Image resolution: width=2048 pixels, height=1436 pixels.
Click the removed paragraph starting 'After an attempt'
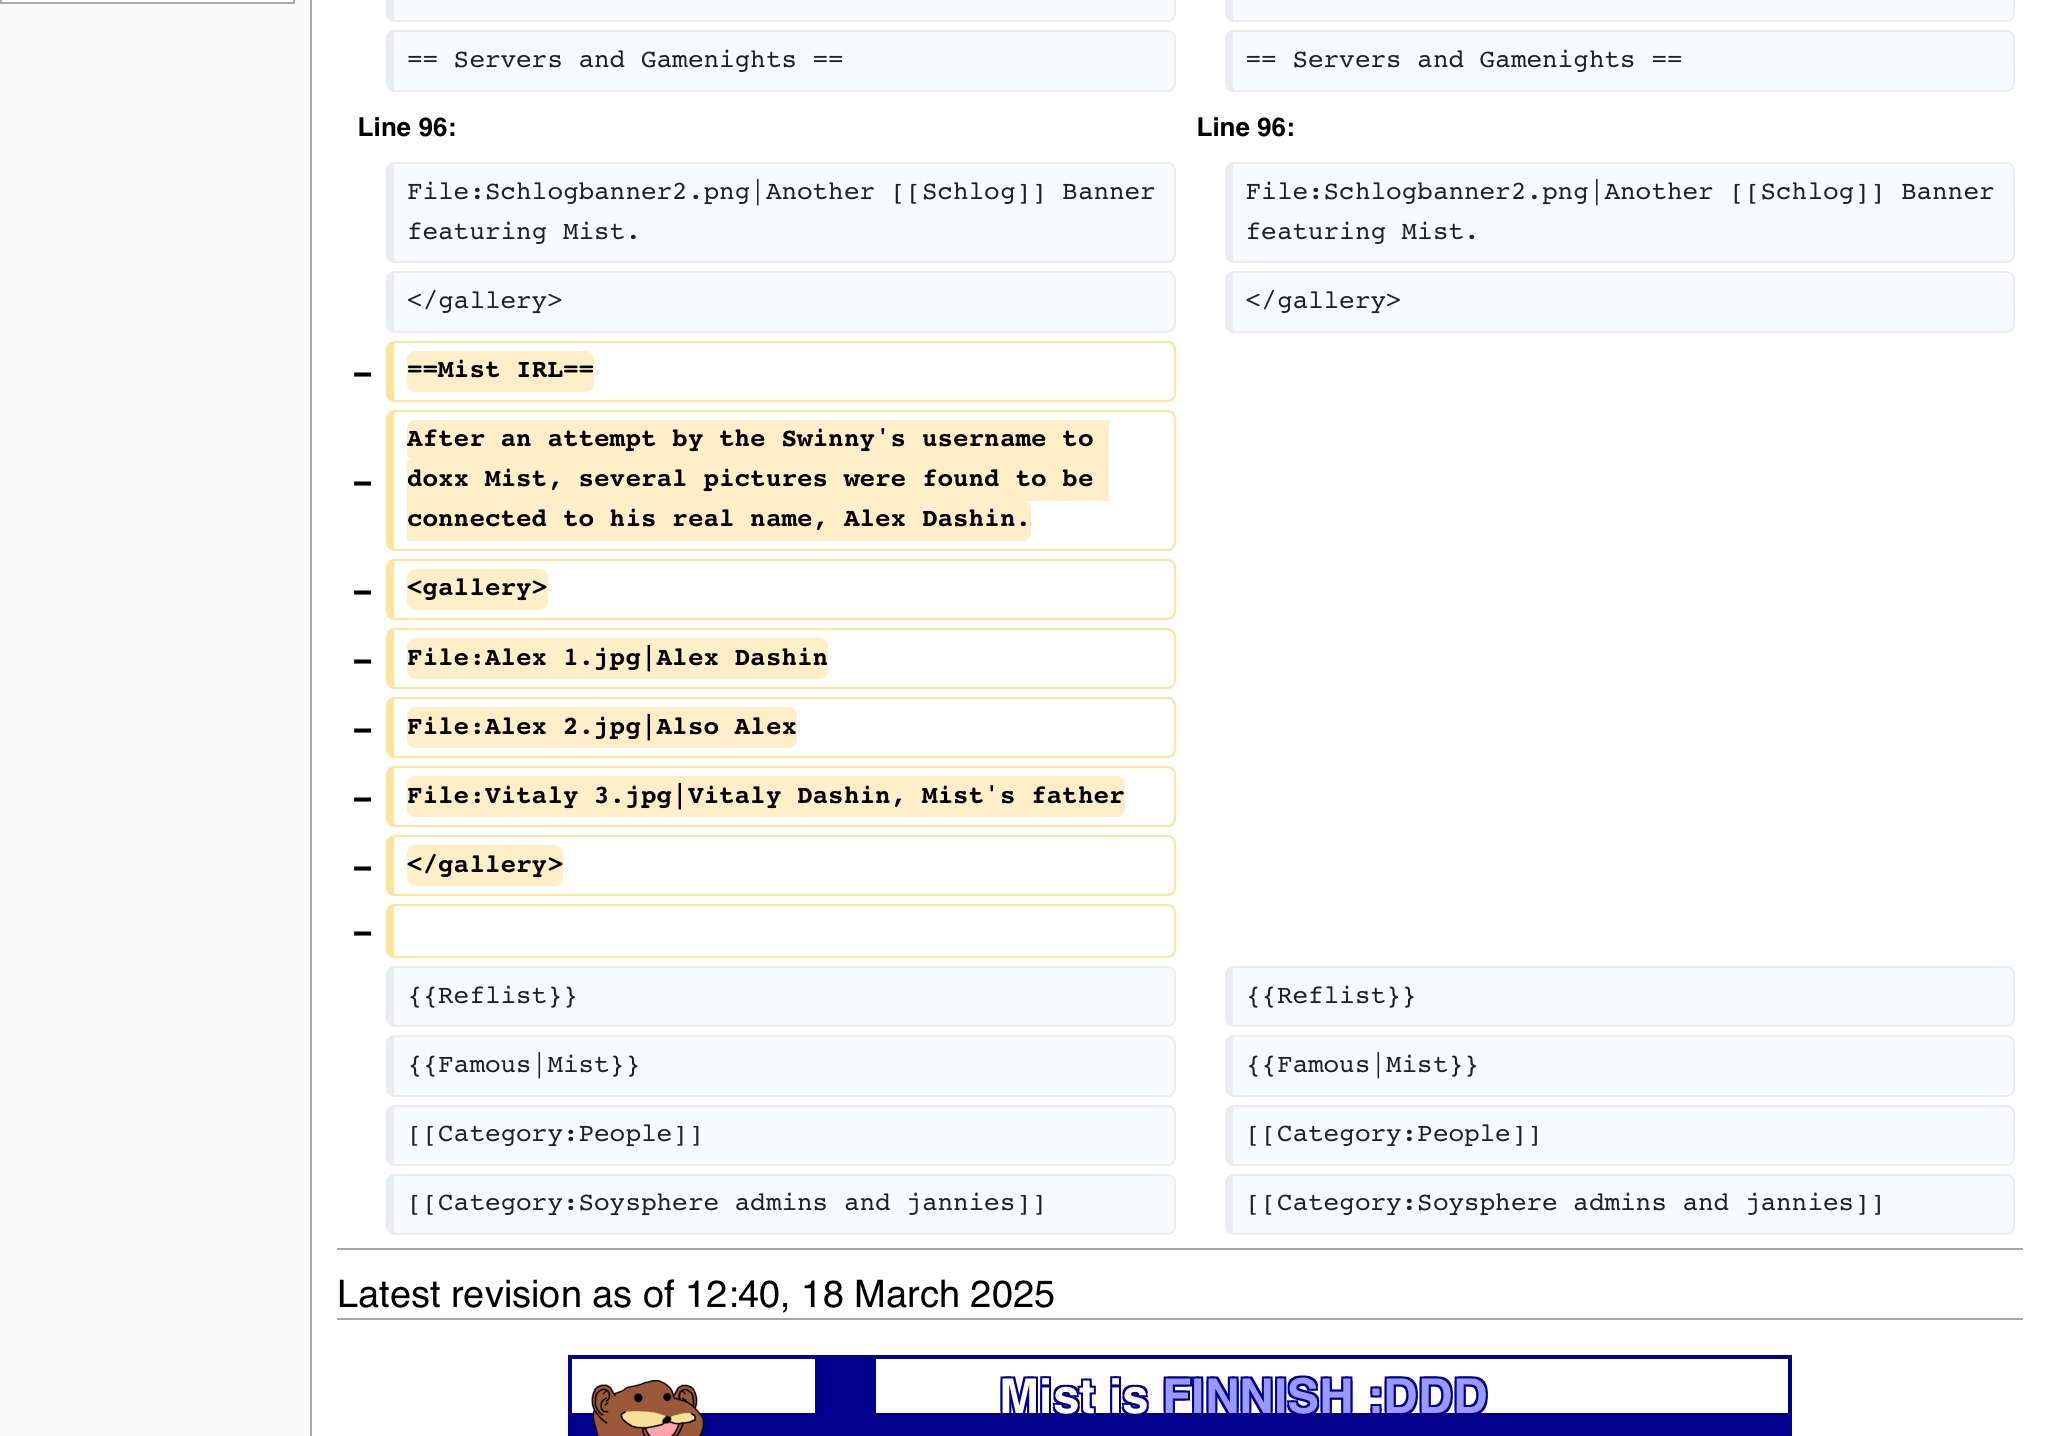click(x=780, y=480)
